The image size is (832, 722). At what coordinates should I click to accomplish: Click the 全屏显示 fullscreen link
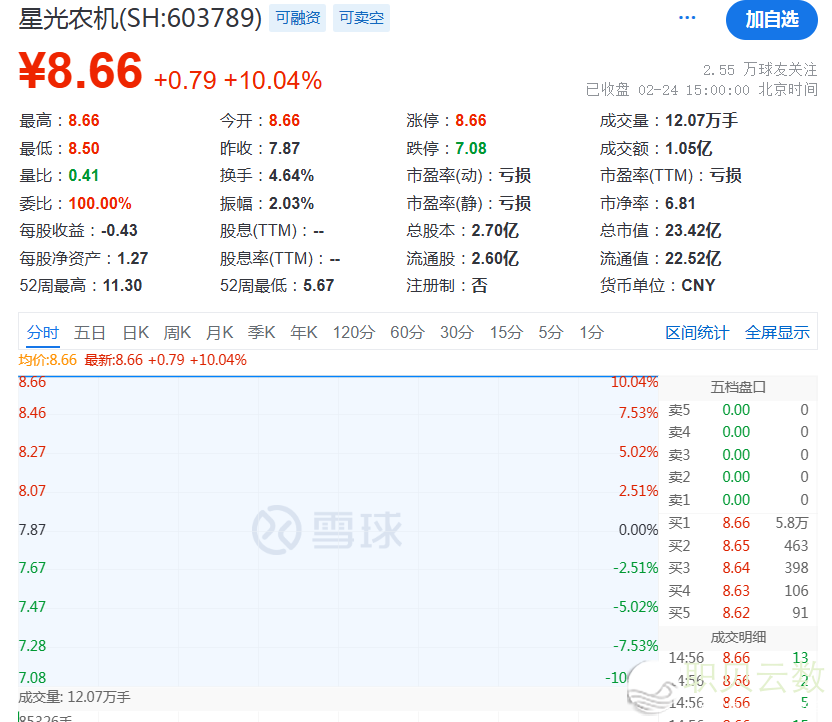(777, 333)
